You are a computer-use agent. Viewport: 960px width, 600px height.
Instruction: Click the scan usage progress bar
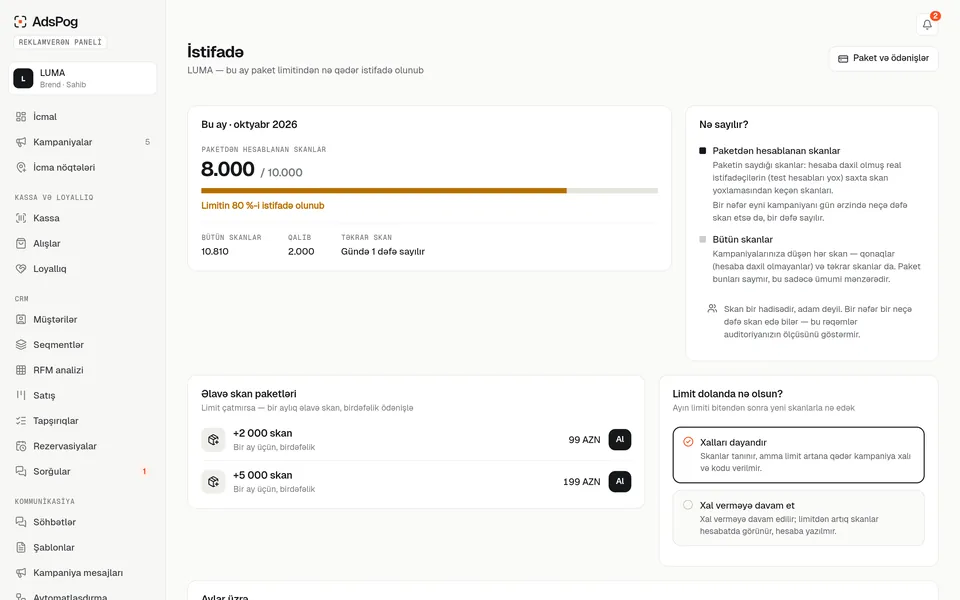[429, 190]
